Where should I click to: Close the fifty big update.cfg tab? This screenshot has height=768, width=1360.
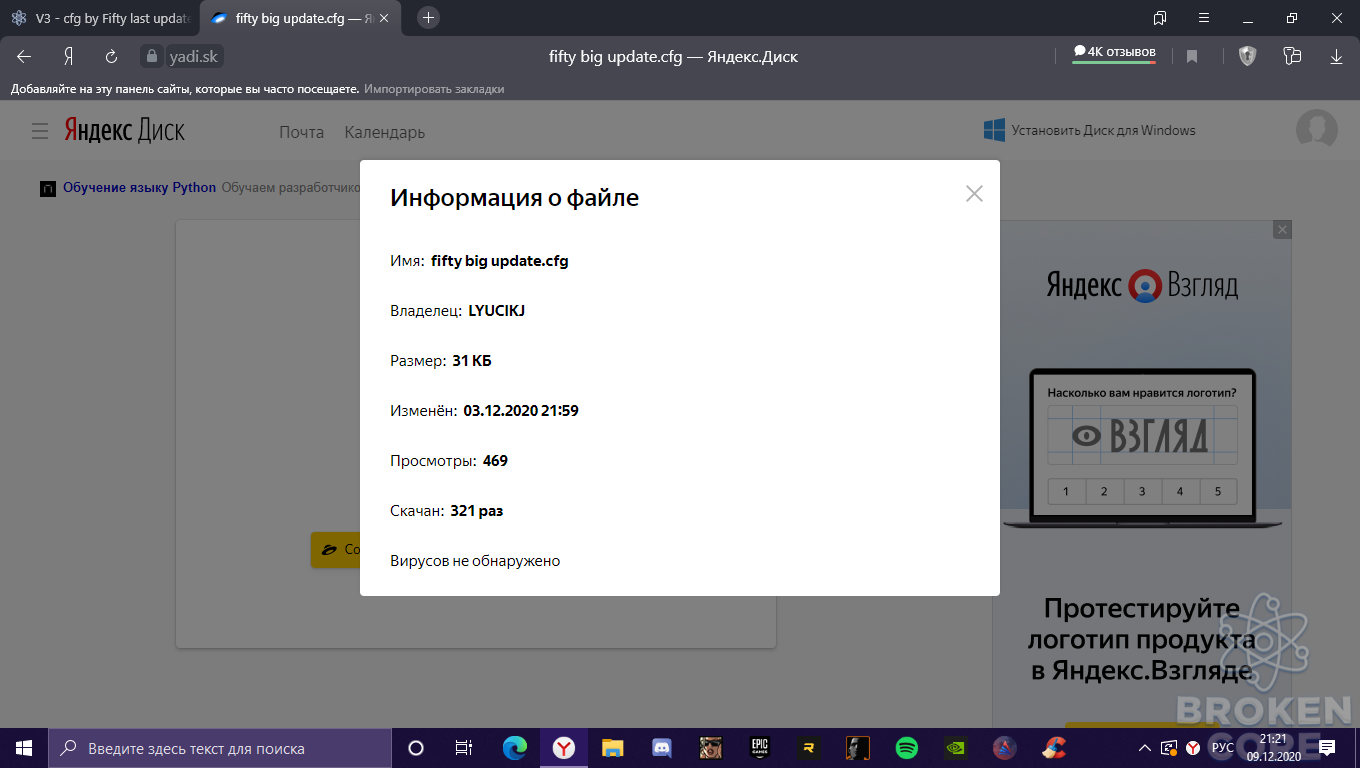385,18
